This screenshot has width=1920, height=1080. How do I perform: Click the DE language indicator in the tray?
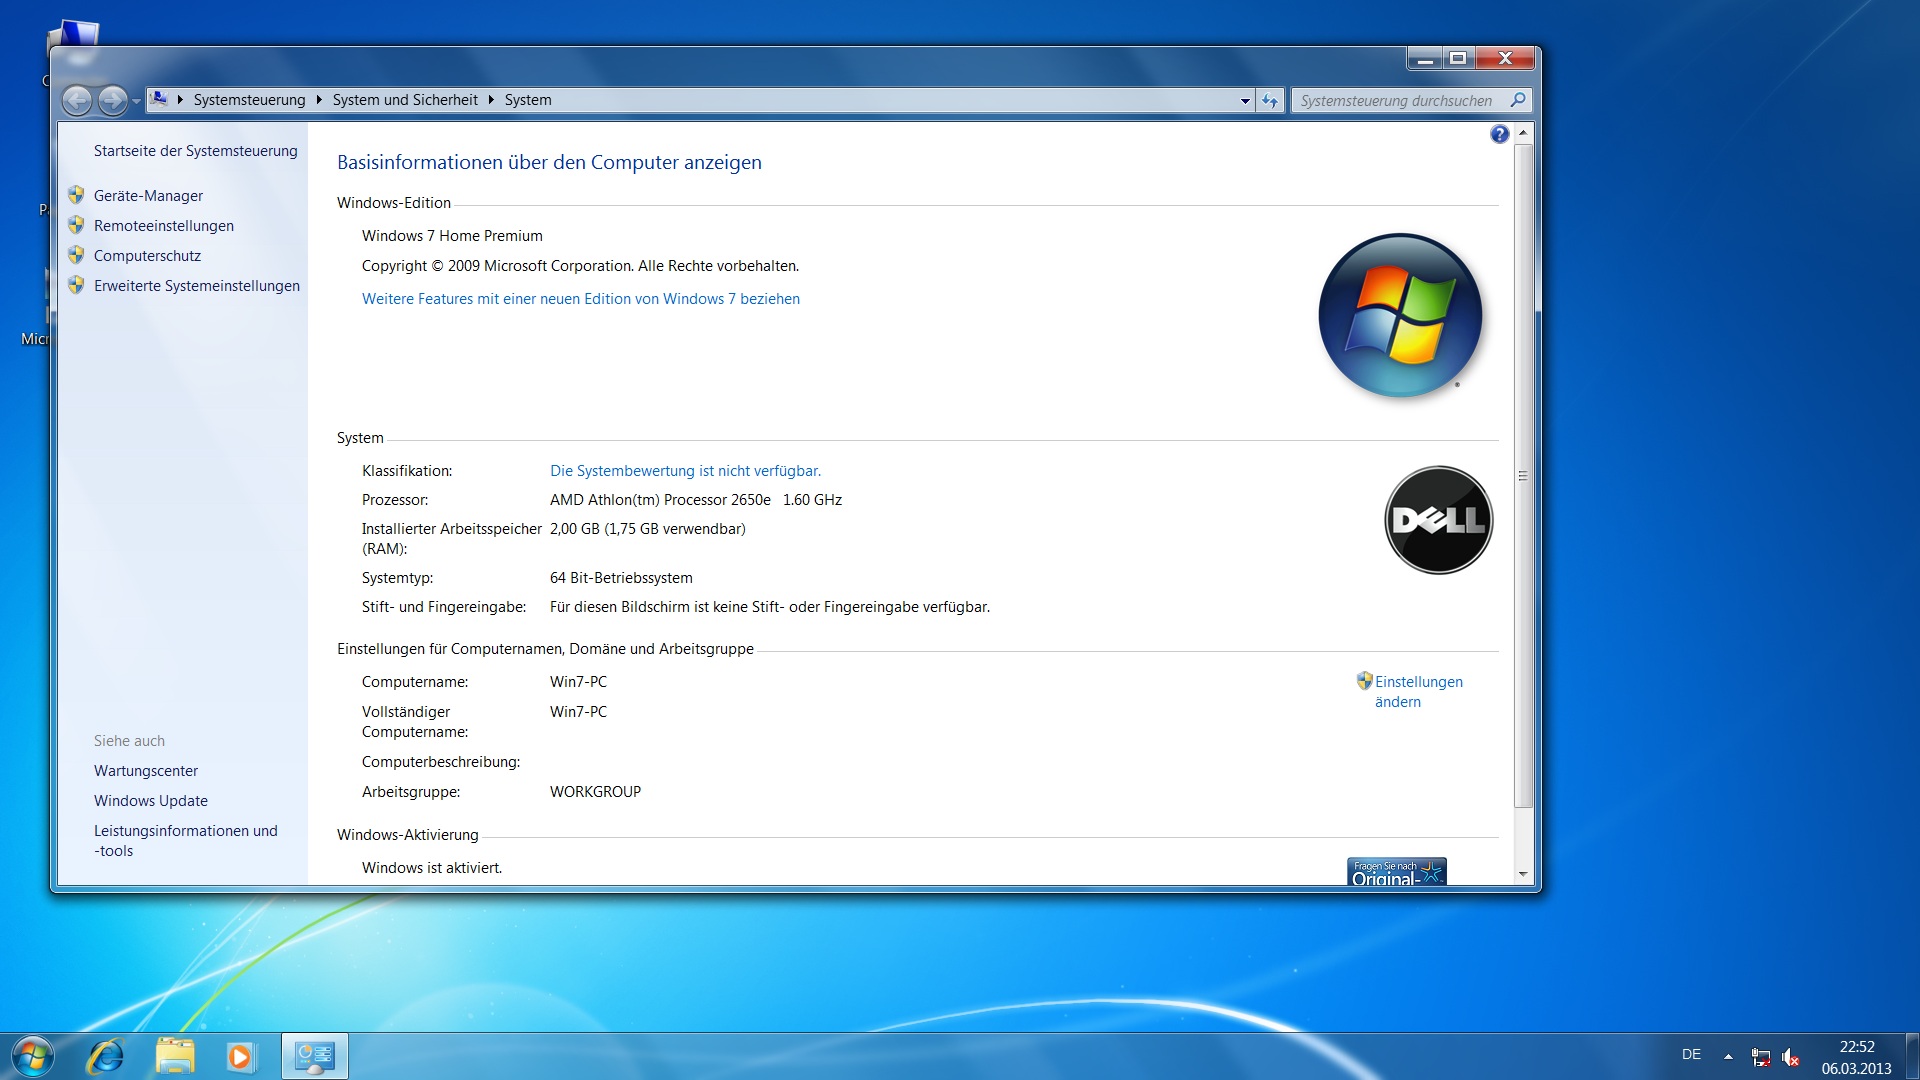pyautogui.click(x=1691, y=1055)
